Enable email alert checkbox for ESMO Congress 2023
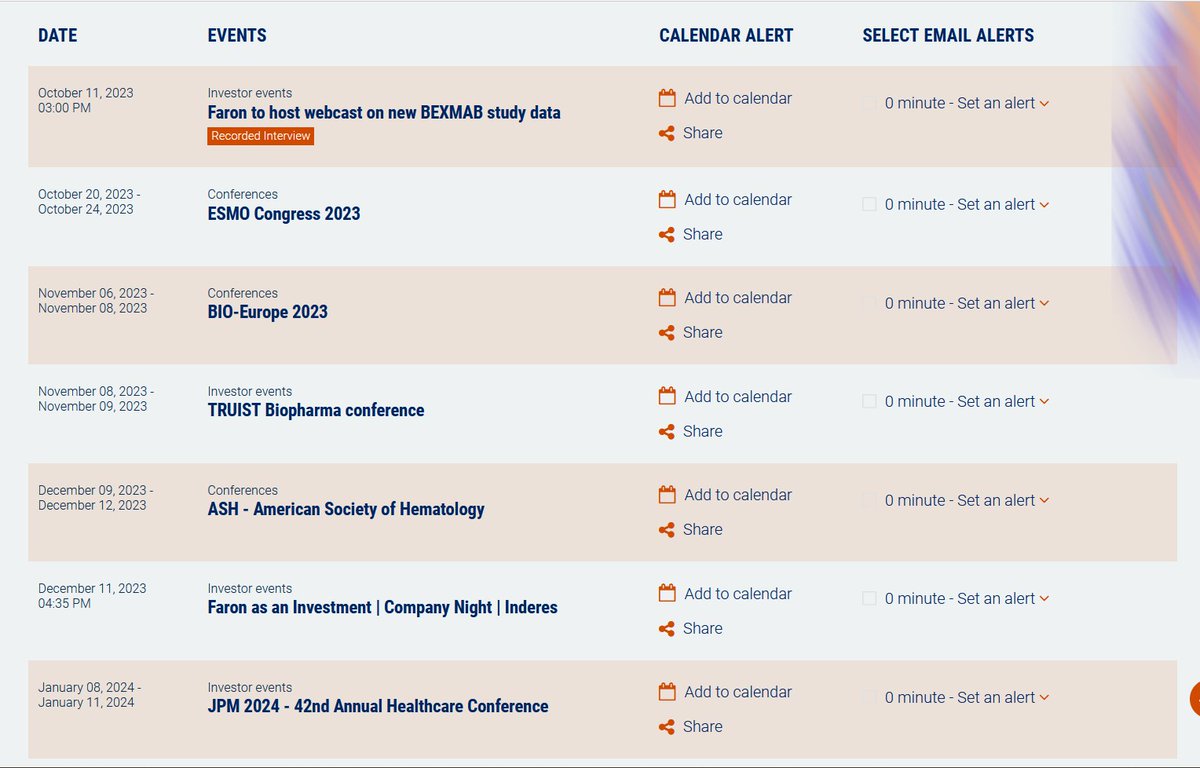Screen dimensions: 1200x768 [869, 204]
